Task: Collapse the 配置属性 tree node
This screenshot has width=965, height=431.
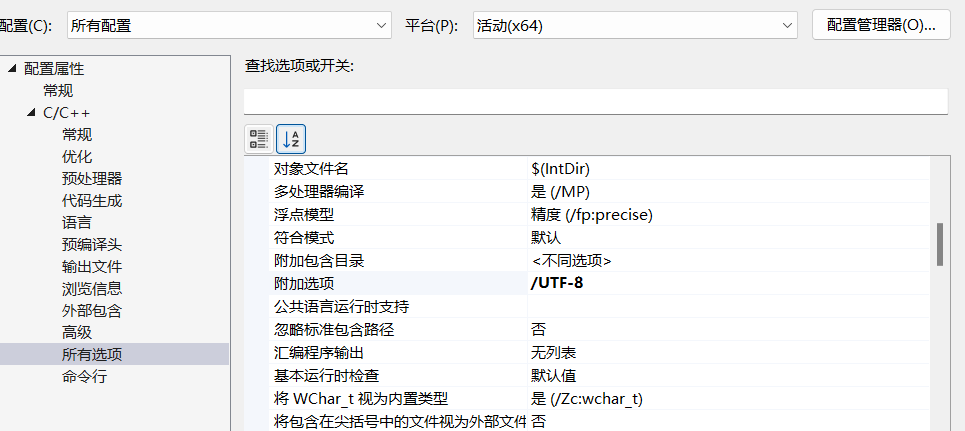Action: (x=12, y=69)
